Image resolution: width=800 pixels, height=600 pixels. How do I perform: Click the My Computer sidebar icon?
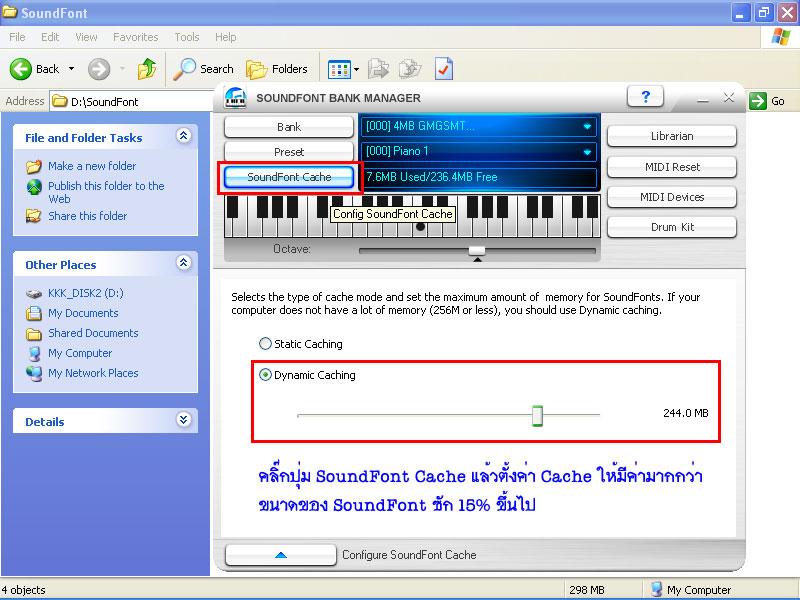34,353
